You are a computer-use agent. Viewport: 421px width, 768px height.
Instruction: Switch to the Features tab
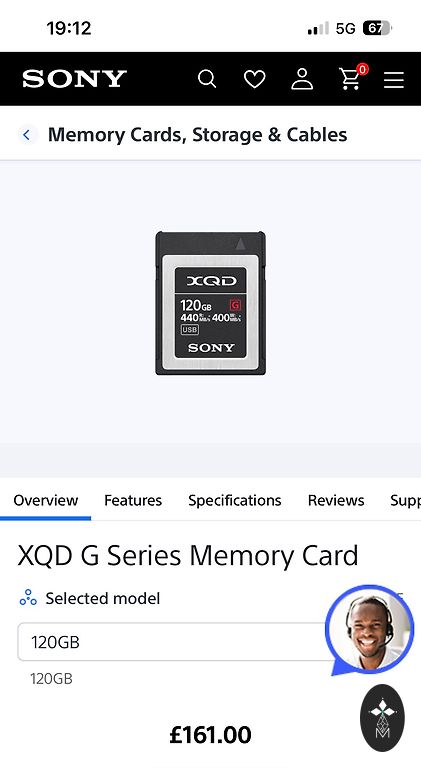tap(133, 500)
